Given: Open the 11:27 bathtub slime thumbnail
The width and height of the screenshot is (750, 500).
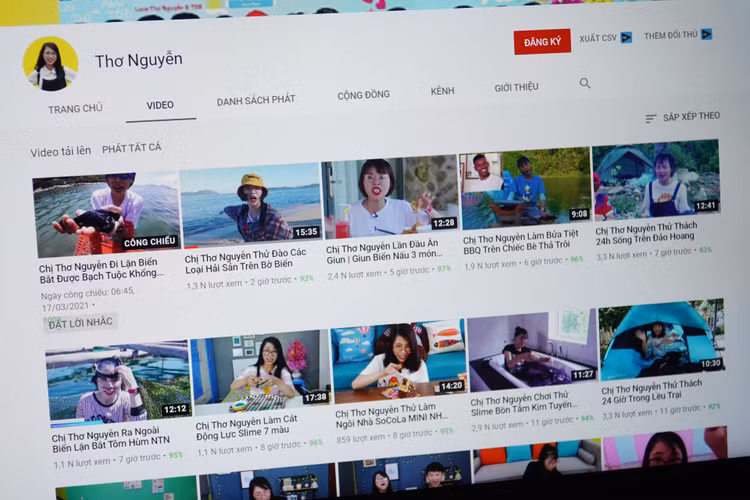Looking at the screenshot, I should click(532, 350).
